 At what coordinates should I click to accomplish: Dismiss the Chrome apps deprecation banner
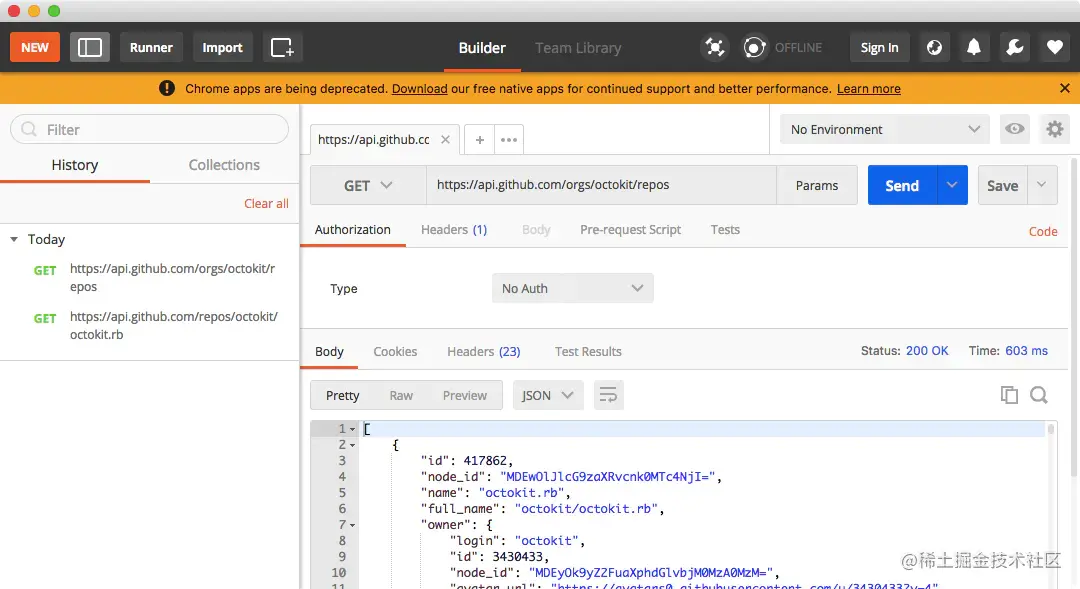[1064, 88]
